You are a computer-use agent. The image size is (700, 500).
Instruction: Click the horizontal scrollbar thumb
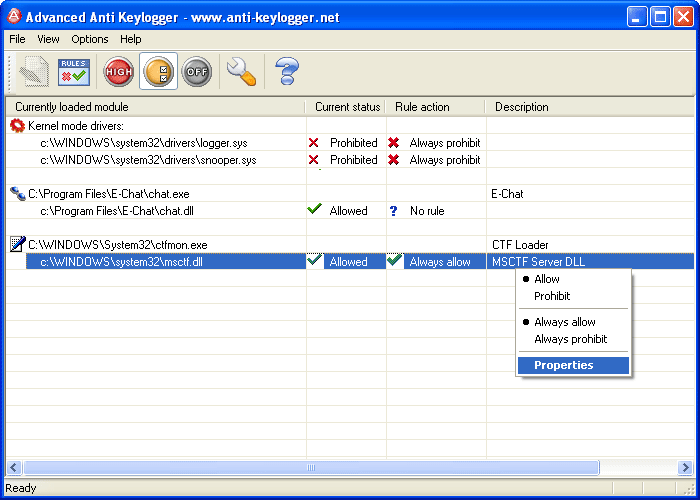(311, 467)
